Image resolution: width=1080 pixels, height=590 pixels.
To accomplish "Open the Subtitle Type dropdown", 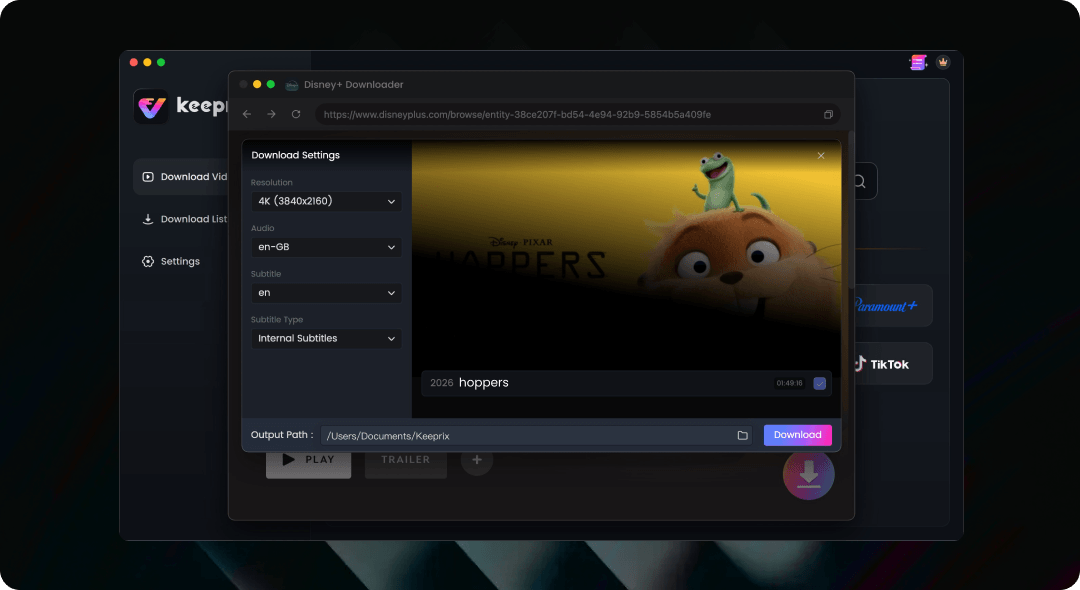I will pyautogui.click(x=326, y=339).
